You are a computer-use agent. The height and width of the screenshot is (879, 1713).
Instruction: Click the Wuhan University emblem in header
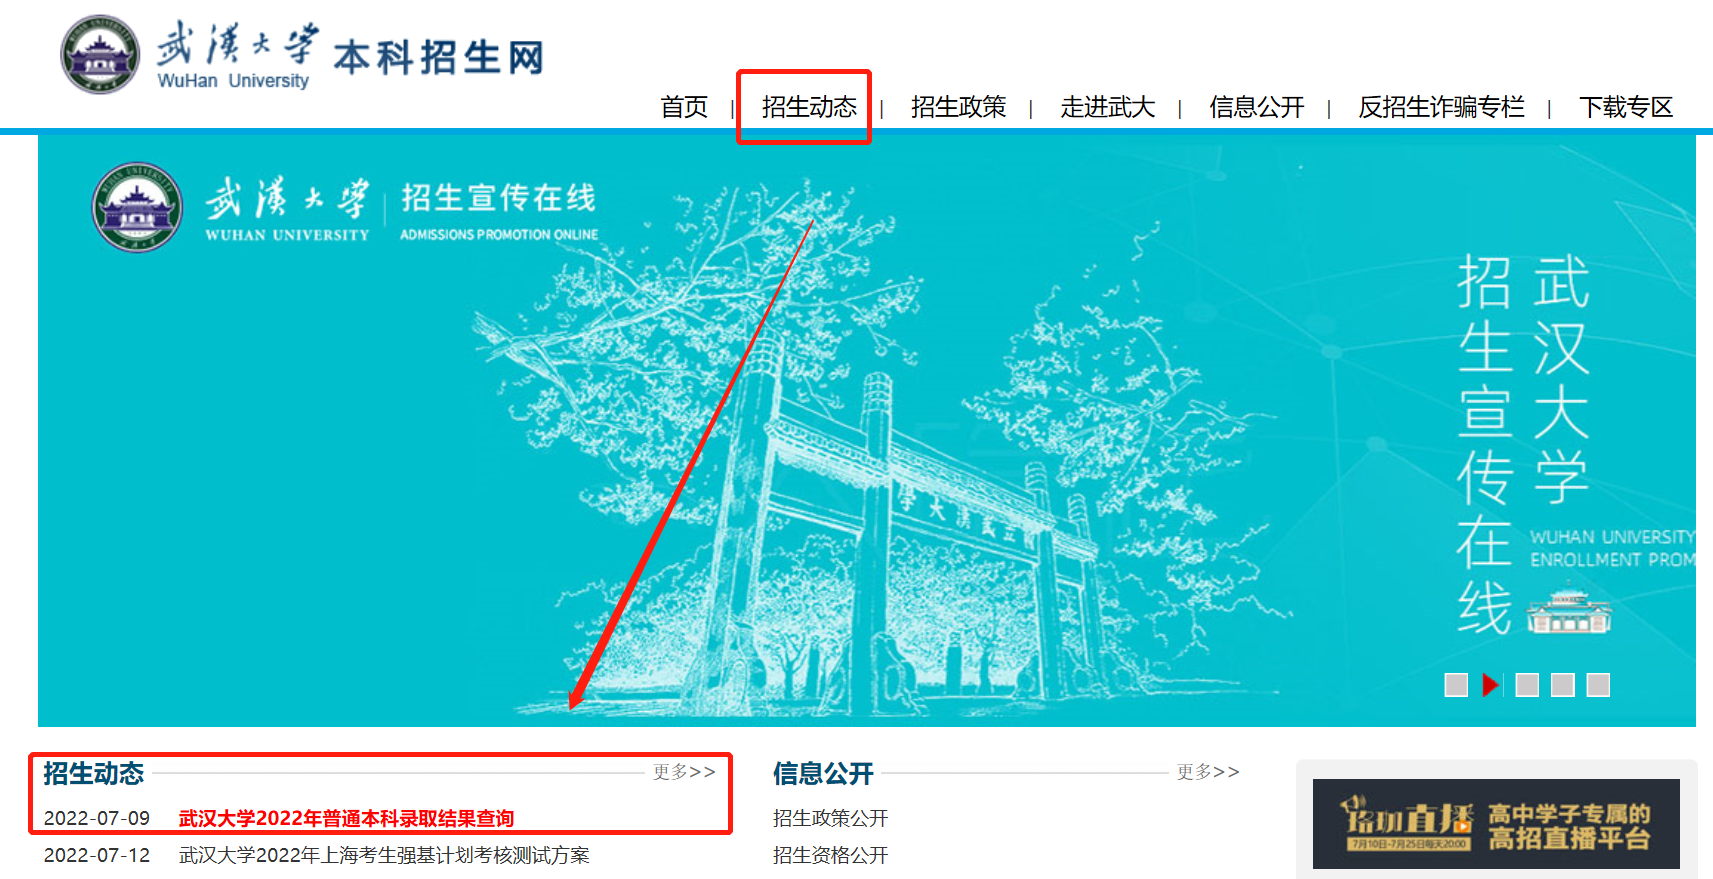tap(100, 54)
